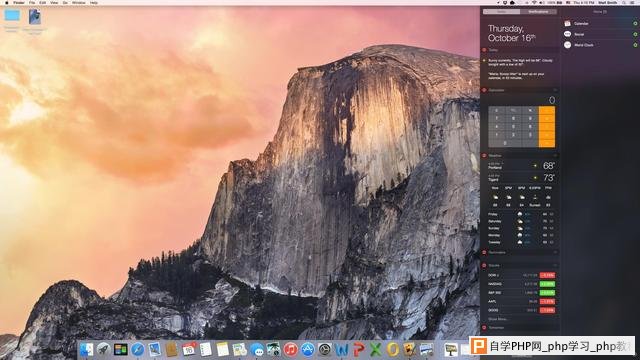Click the Wi-Fi status icon in menu bar
The height and width of the screenshot is (360, 640).
(534, 2)
